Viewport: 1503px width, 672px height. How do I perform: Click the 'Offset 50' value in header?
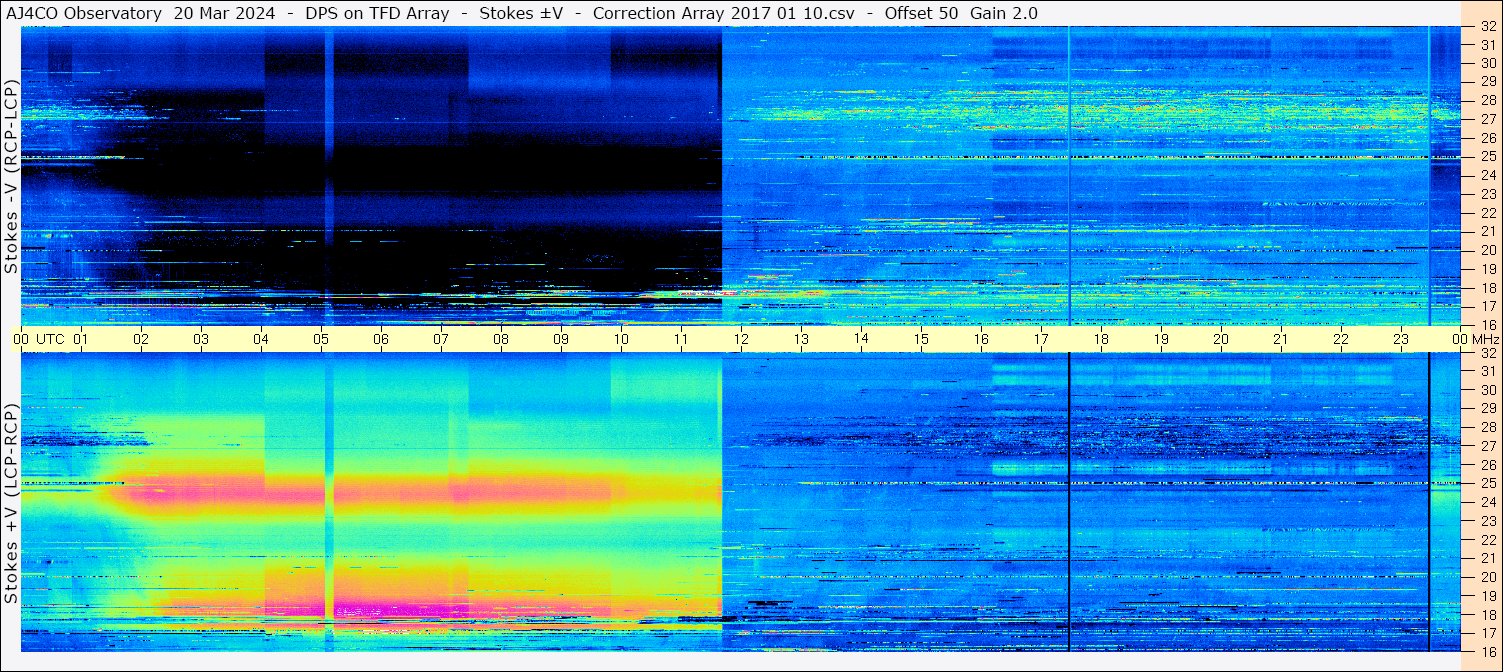click(920, 13)
